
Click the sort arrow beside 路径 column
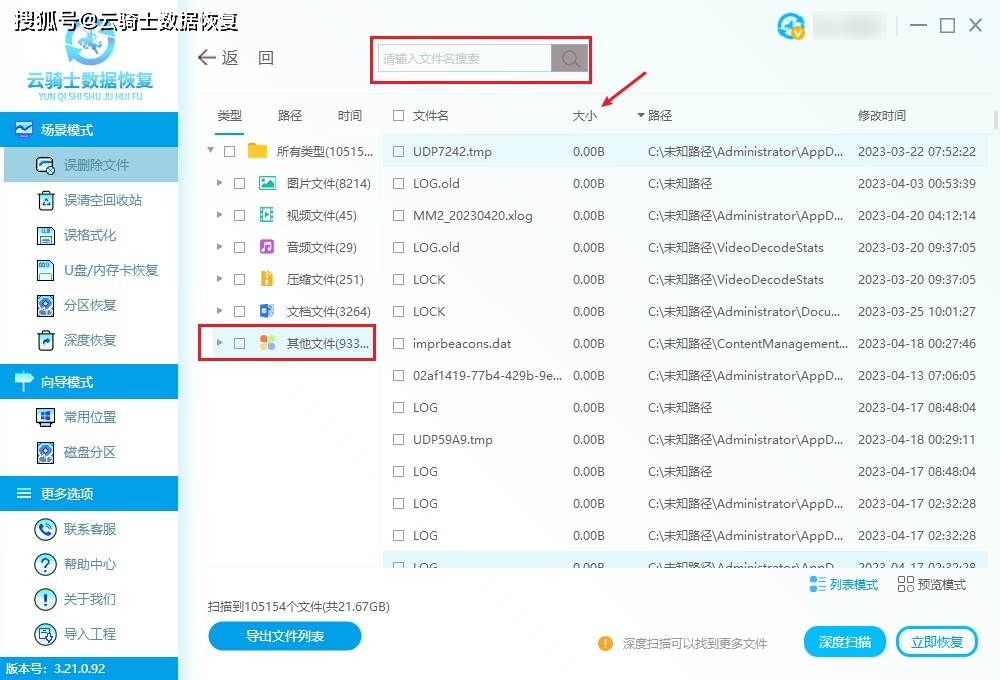click(x=640, y=115)
